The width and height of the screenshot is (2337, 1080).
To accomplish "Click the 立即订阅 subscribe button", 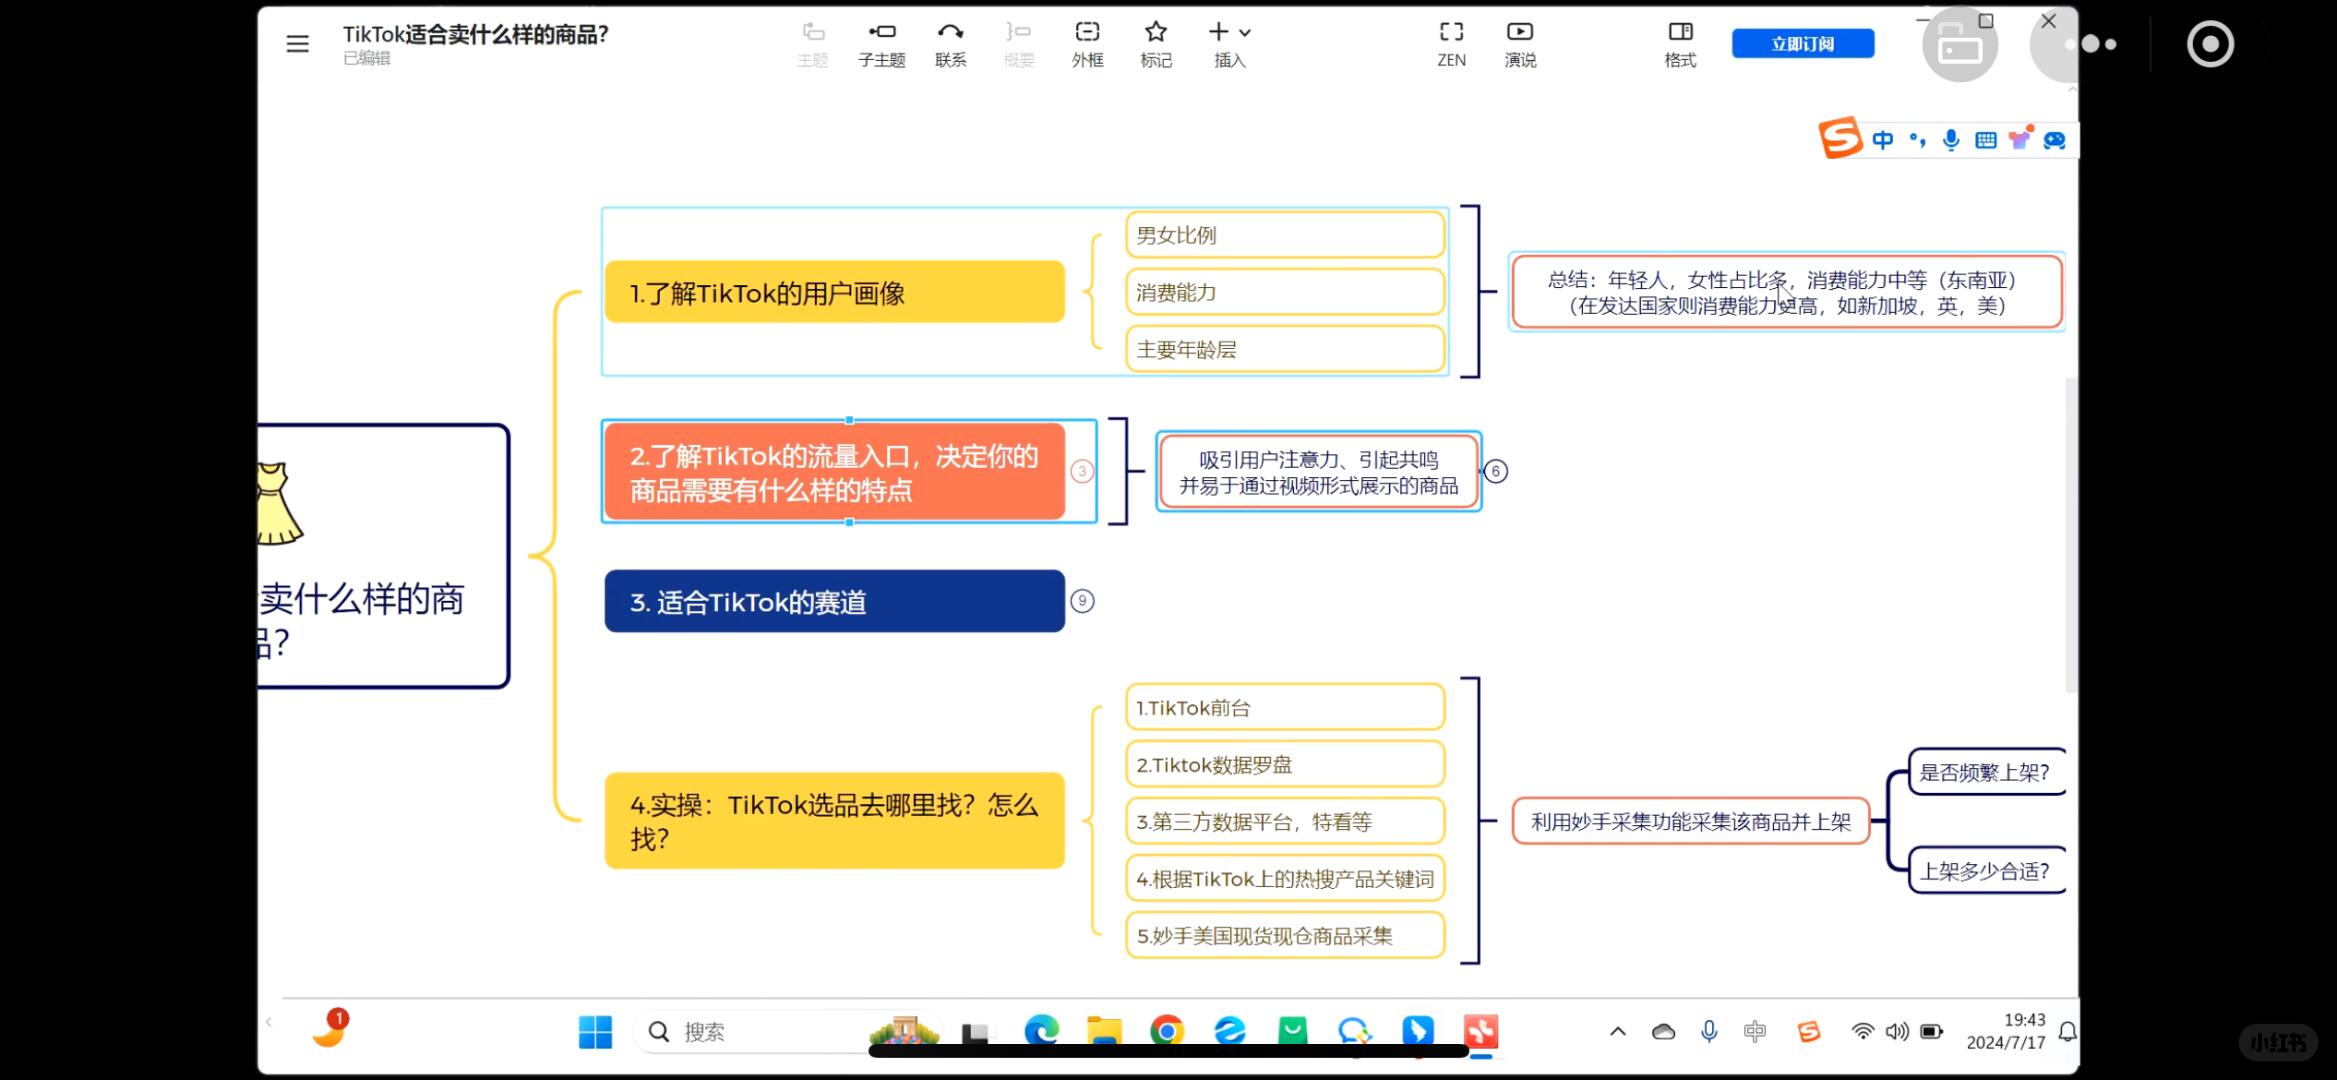I will [1803, 44].
